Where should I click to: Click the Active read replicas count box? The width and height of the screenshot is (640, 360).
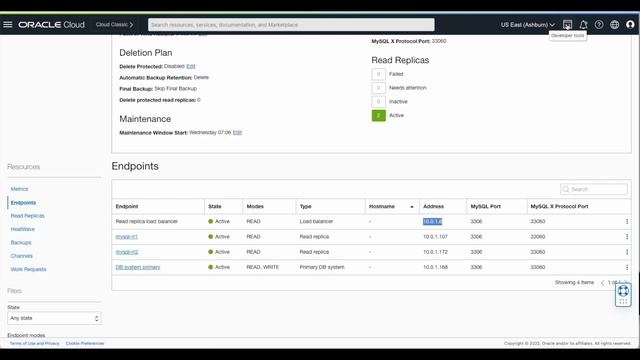(x=378, y=116)
